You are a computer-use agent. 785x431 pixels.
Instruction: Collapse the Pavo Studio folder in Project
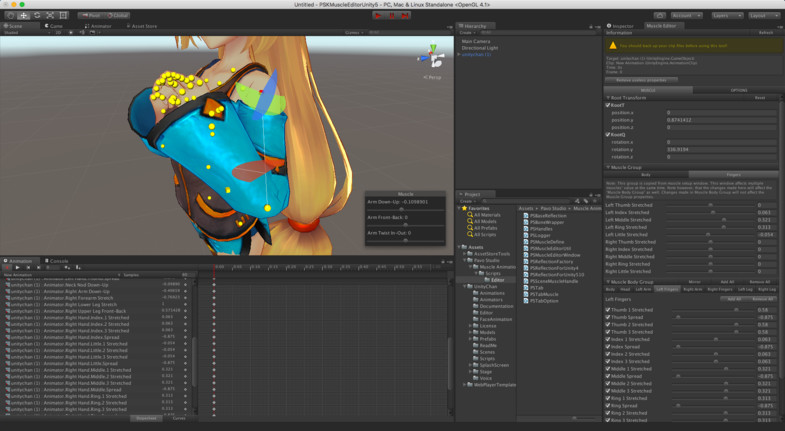[x=465, y=260]
